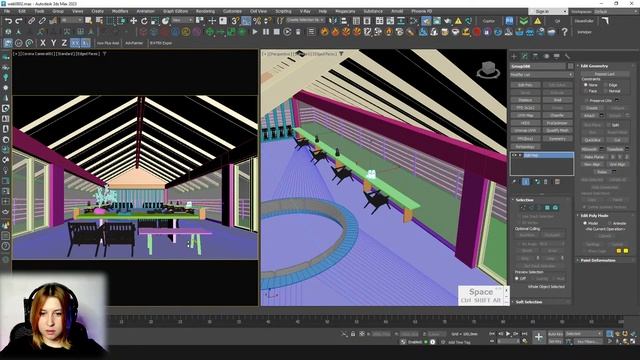This screenshot has width=640, height=360.
Task: Open the Utilities wrench panel tab
Action: (567, 56)
